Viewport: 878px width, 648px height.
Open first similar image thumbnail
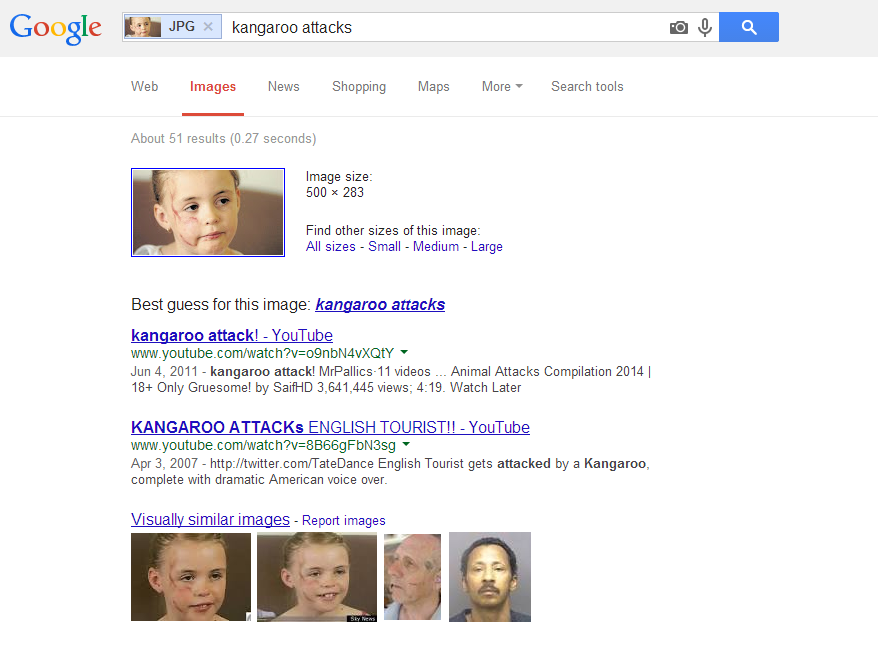191,577
